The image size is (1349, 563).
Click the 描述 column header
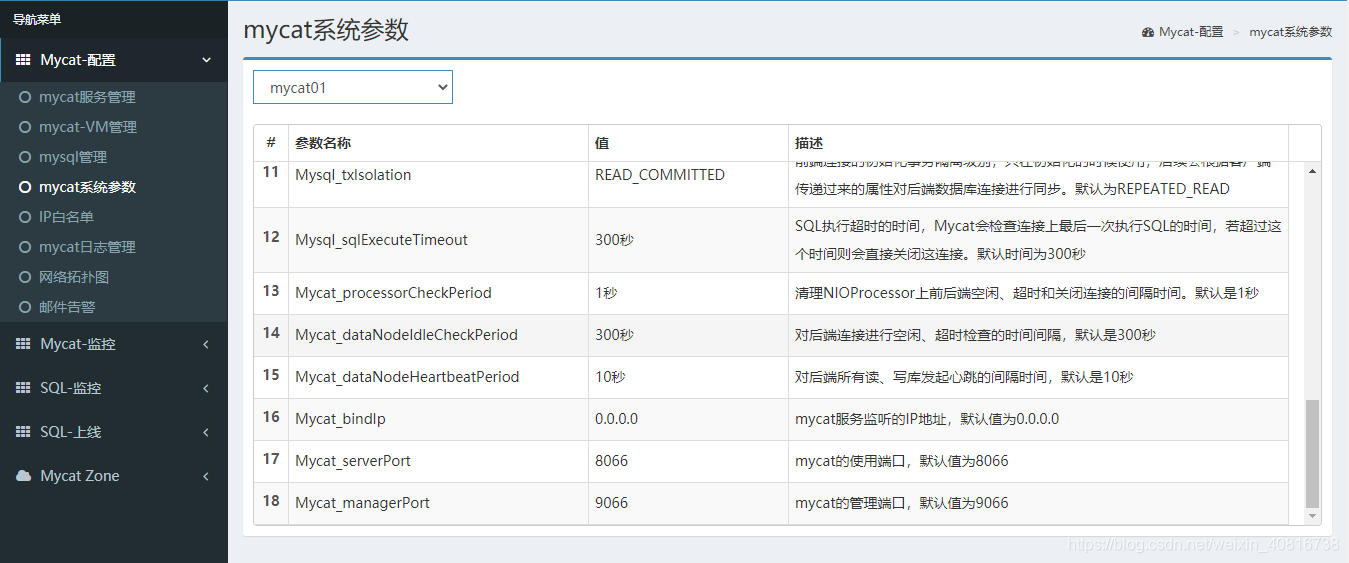1038,143
